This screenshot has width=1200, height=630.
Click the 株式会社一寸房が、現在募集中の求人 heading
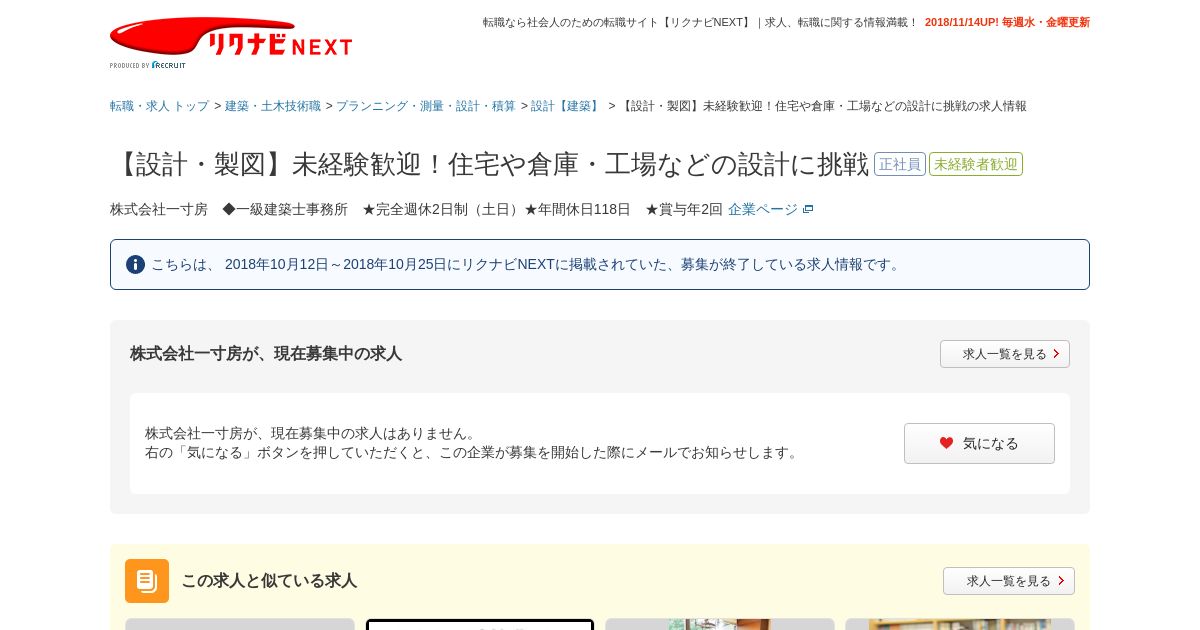tap(266, 354)
